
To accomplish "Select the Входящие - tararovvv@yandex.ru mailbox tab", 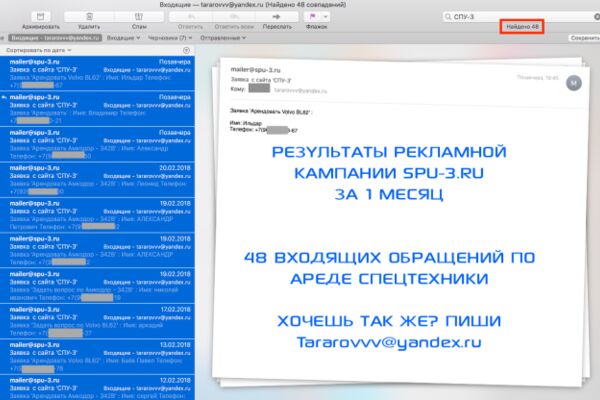I will [55, 38].
